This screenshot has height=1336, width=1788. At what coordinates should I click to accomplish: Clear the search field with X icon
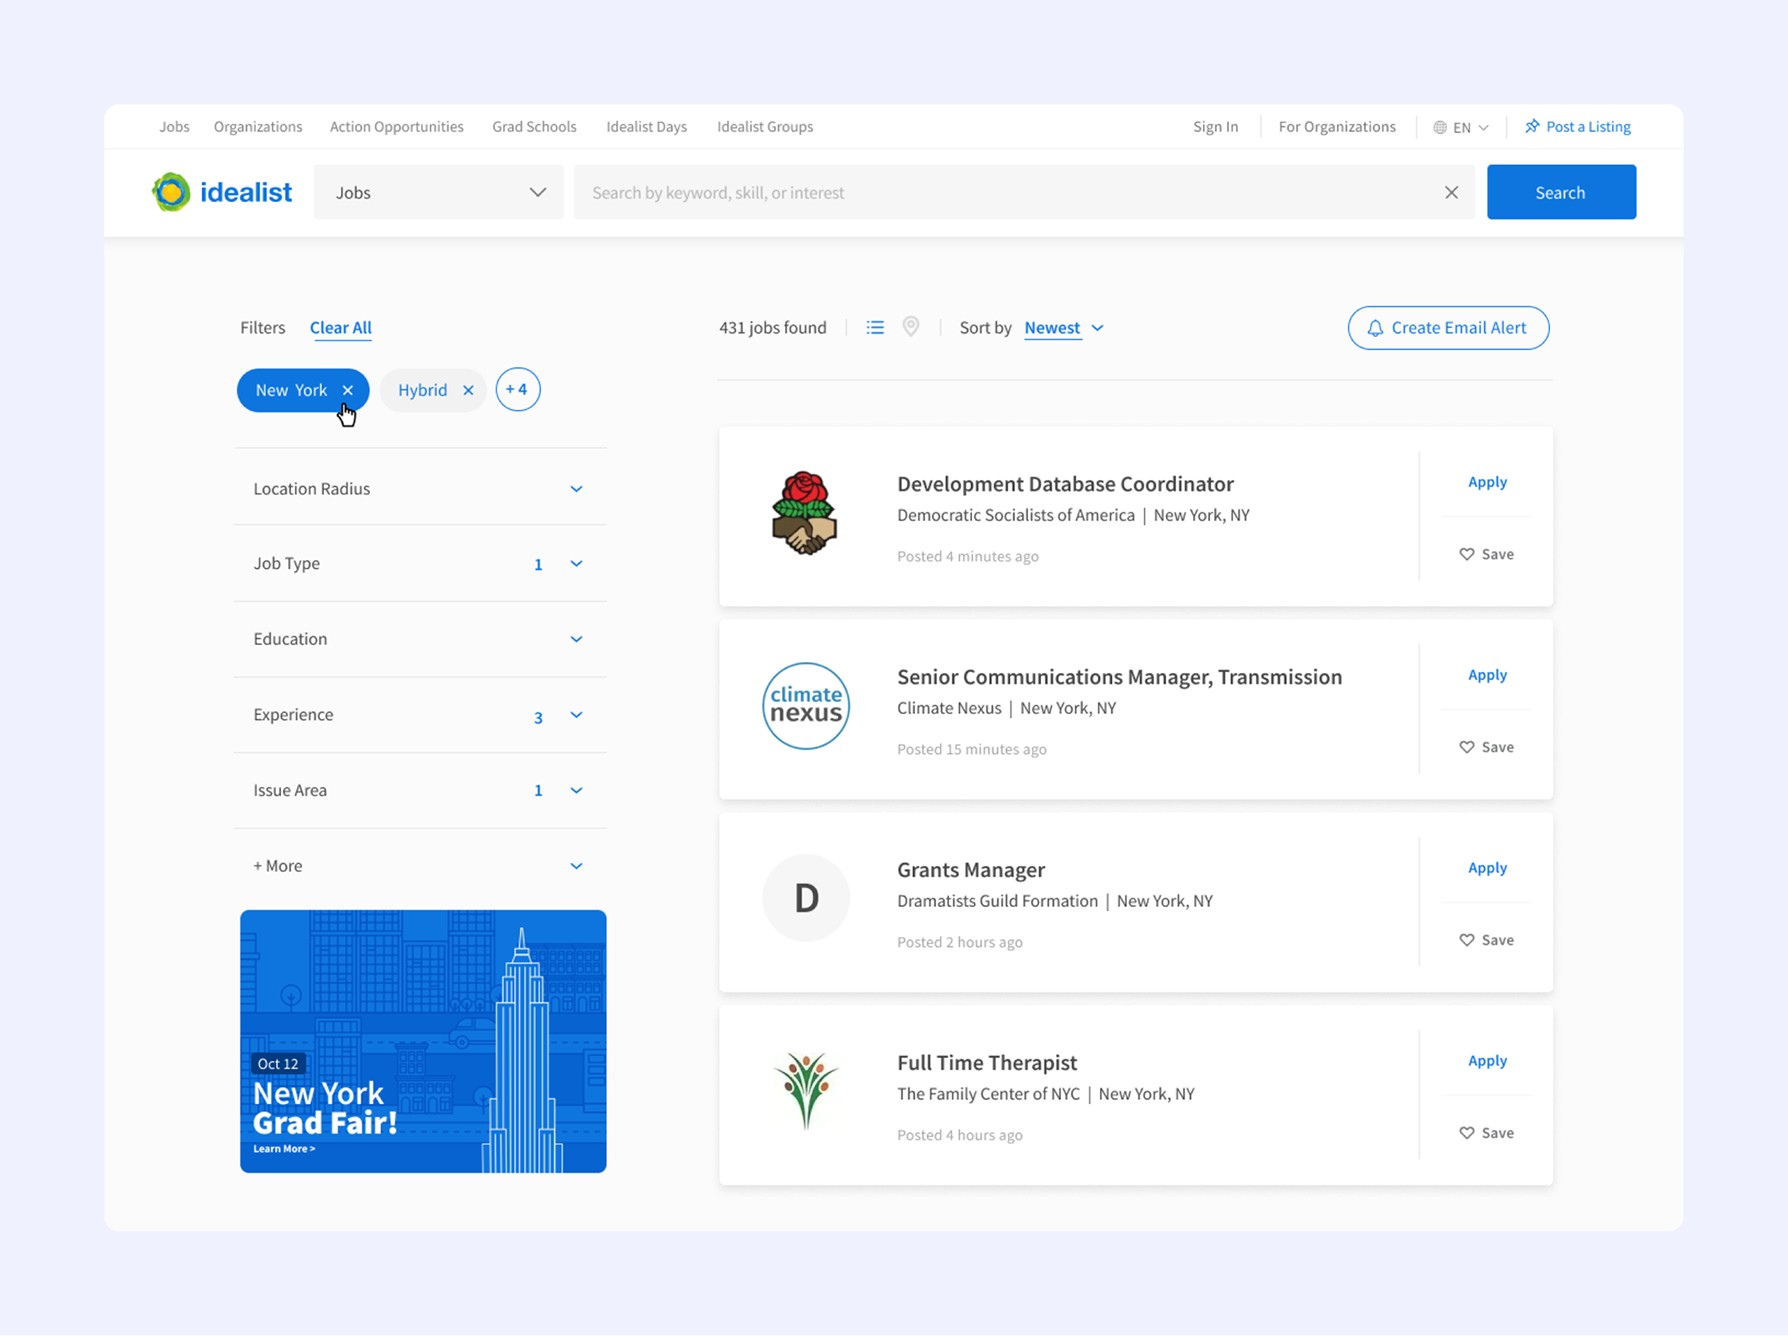coord(1451,192)
